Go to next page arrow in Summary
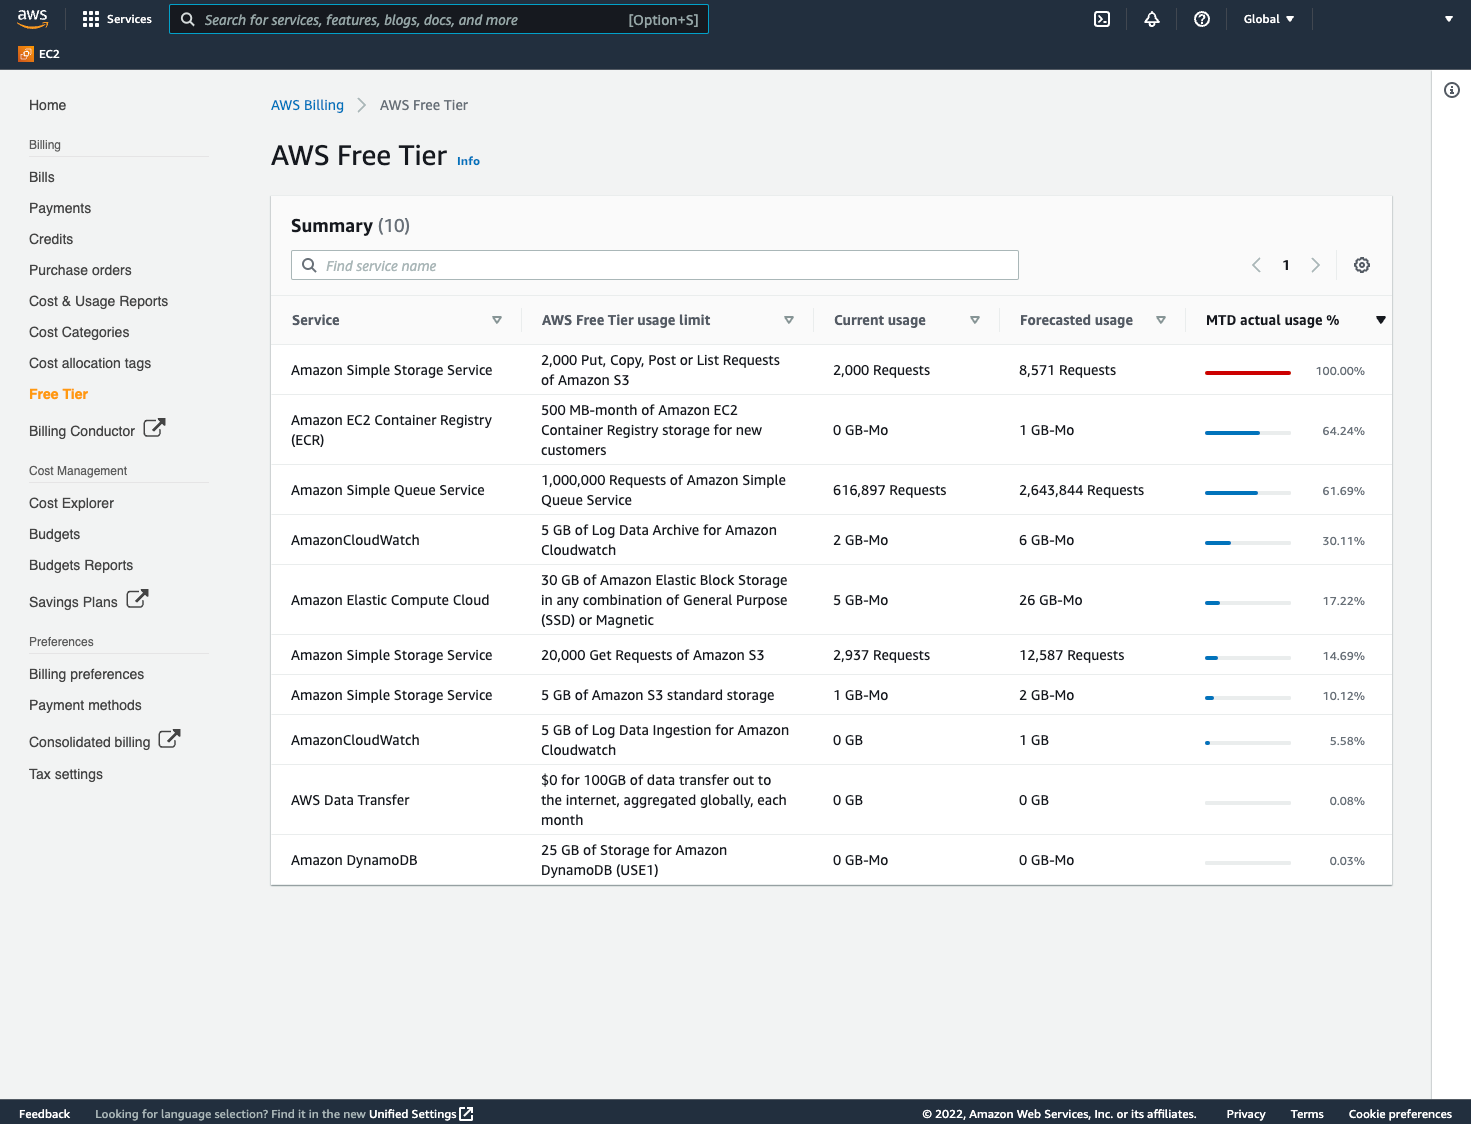This screenshot has height=1124, width=1471. [1316, 265]
